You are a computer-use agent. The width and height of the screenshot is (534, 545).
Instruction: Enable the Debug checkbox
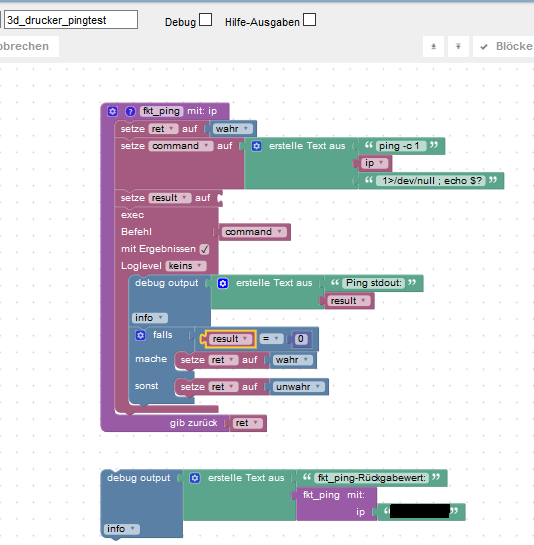(205, 20)
